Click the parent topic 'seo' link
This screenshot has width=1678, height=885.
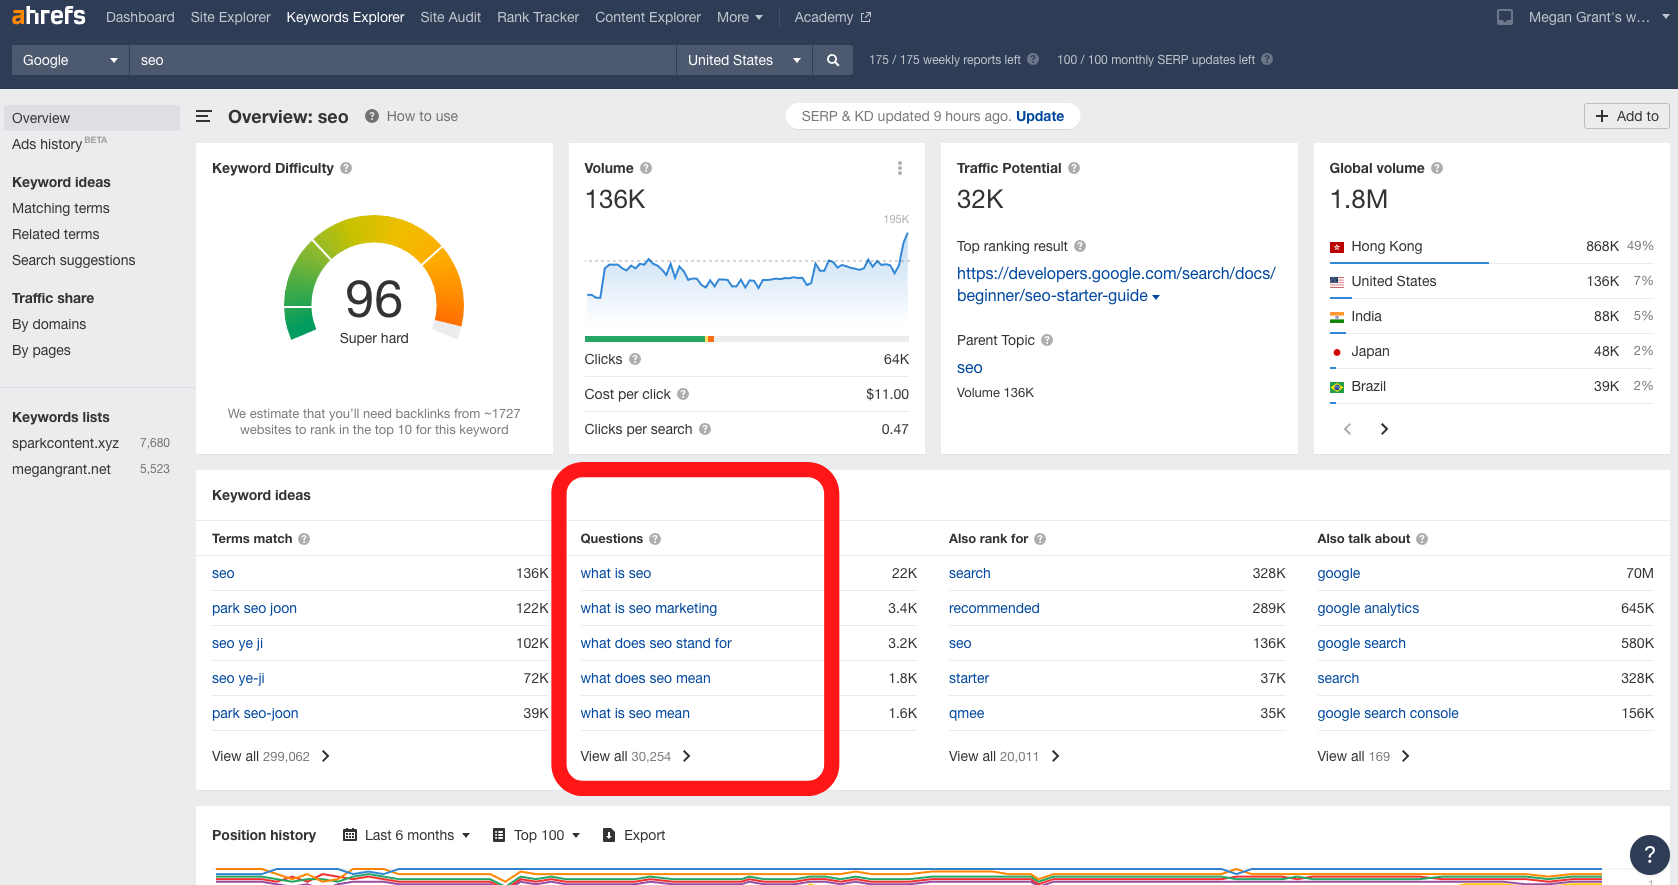(x=969, y=368)
